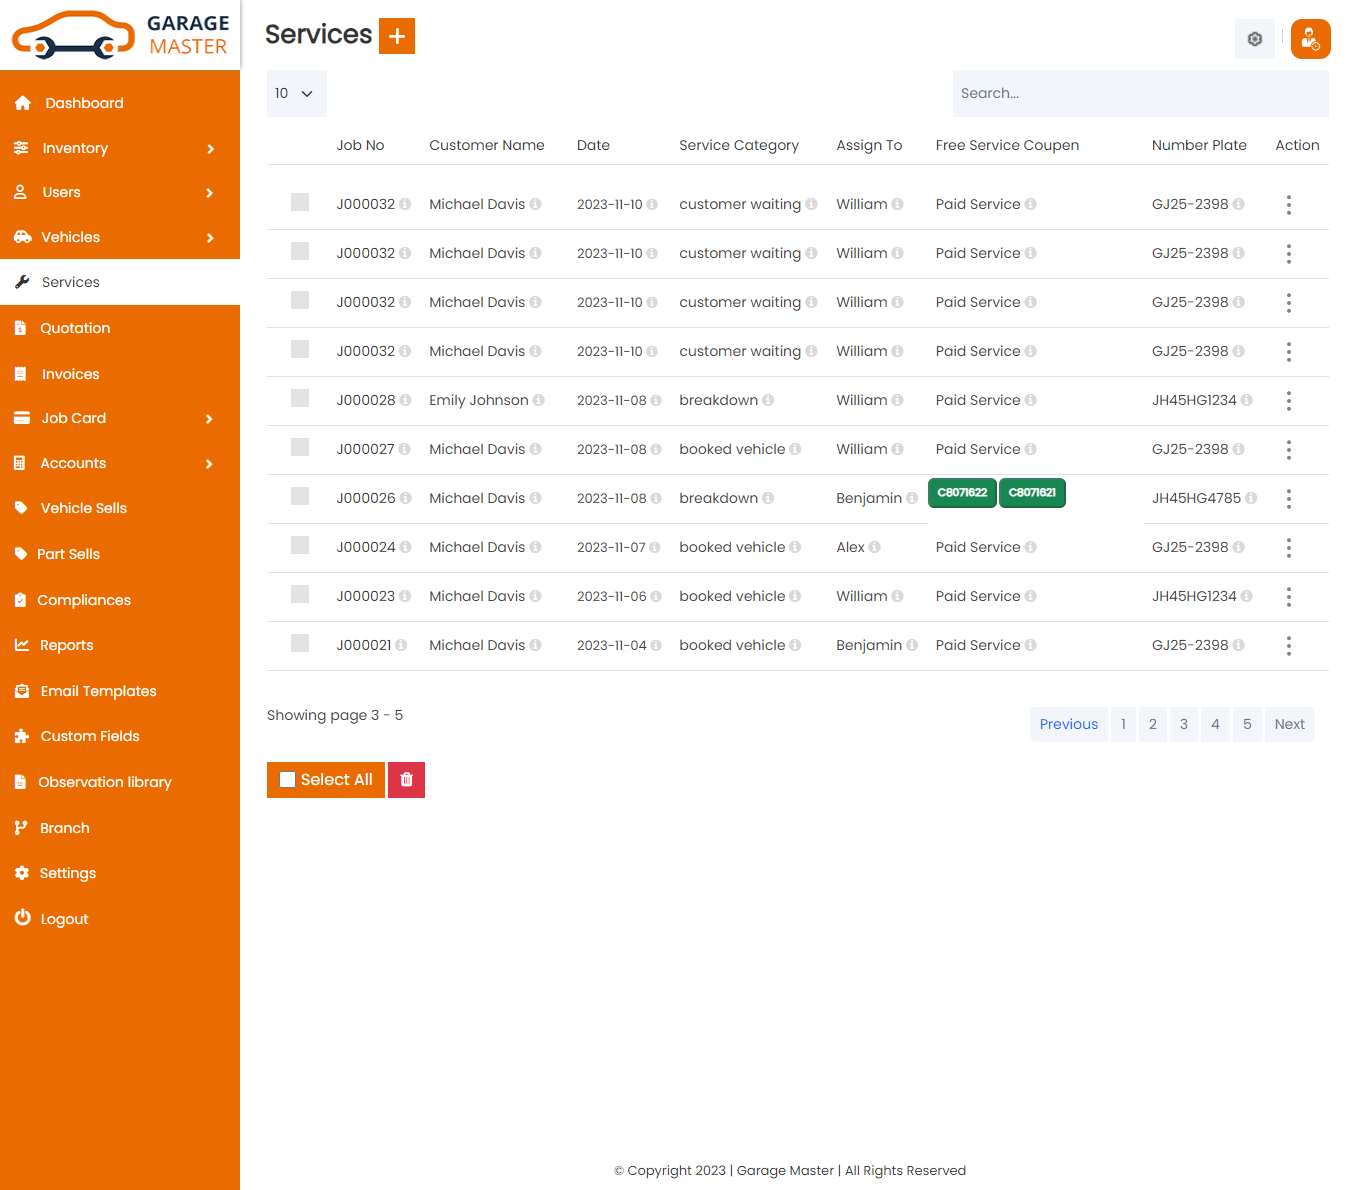
Task: Select checkbox for job J000027
Action: pos(300,447)
